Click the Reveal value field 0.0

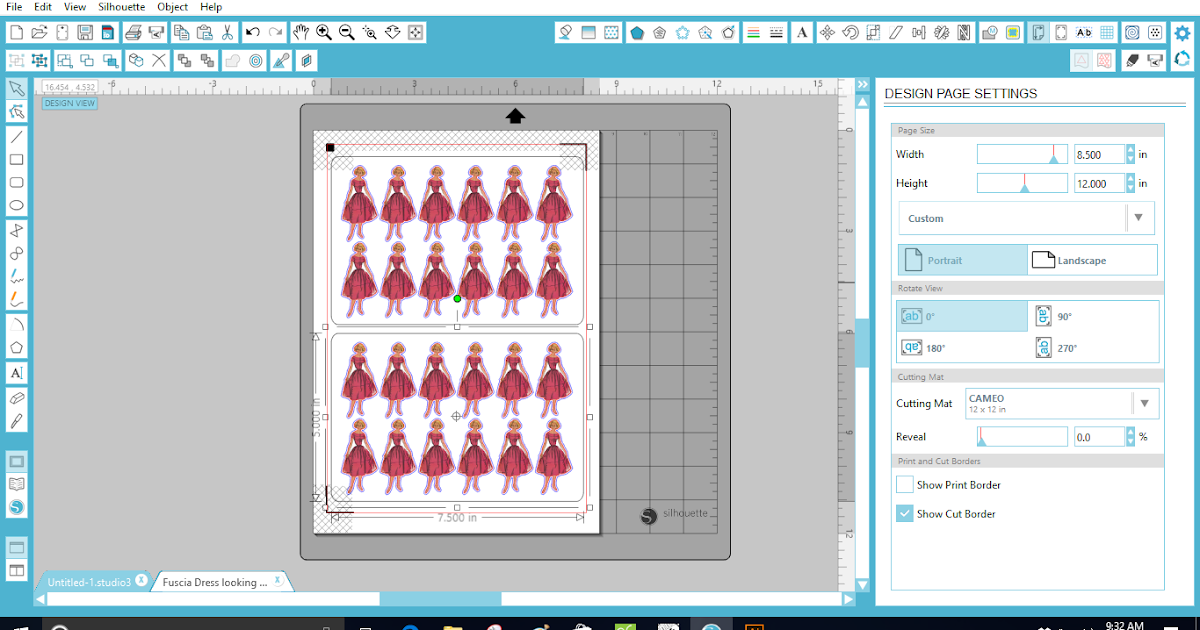click(x=1098, y=437)
